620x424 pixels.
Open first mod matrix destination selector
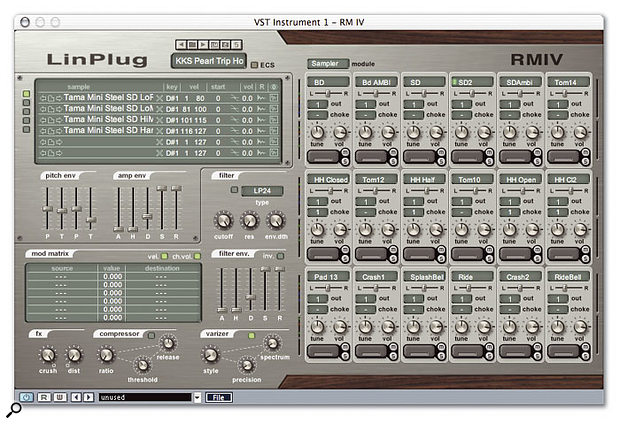coord(161,276)
